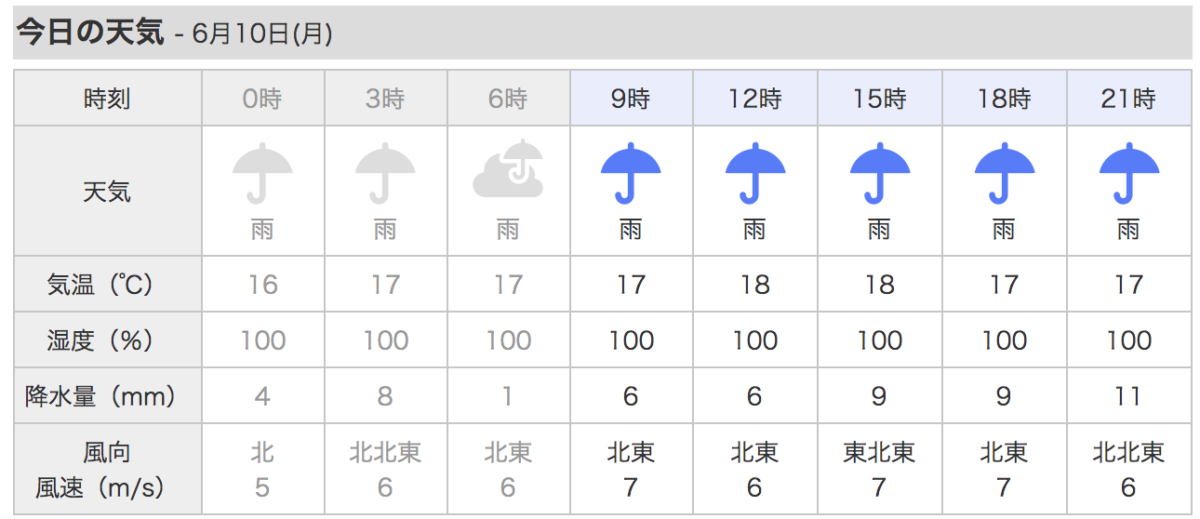Click the 降水量 (mm) row label
The image size is (1200, 519).
(x=108, y=397)
